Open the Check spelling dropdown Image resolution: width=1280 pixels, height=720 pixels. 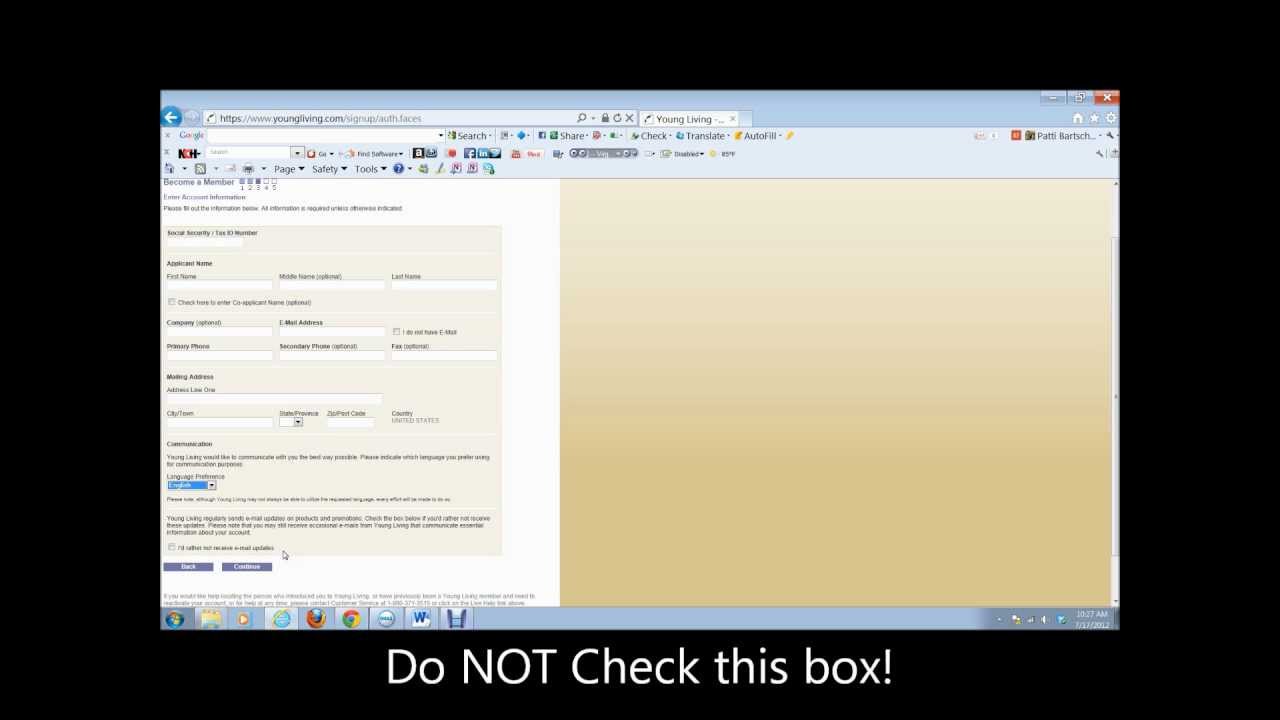(652, 136)
